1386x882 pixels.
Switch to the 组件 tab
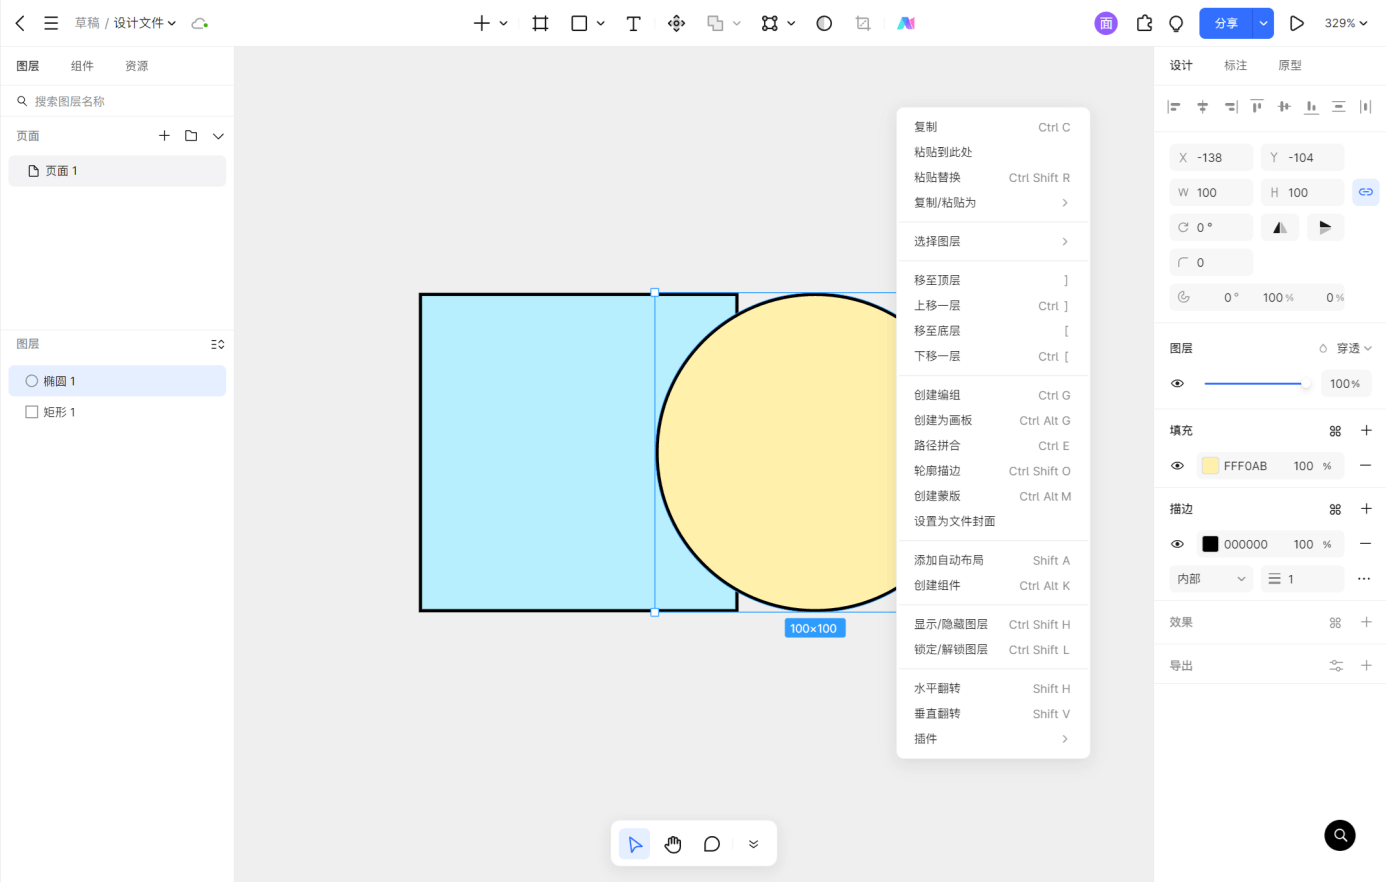pos(82,66)
